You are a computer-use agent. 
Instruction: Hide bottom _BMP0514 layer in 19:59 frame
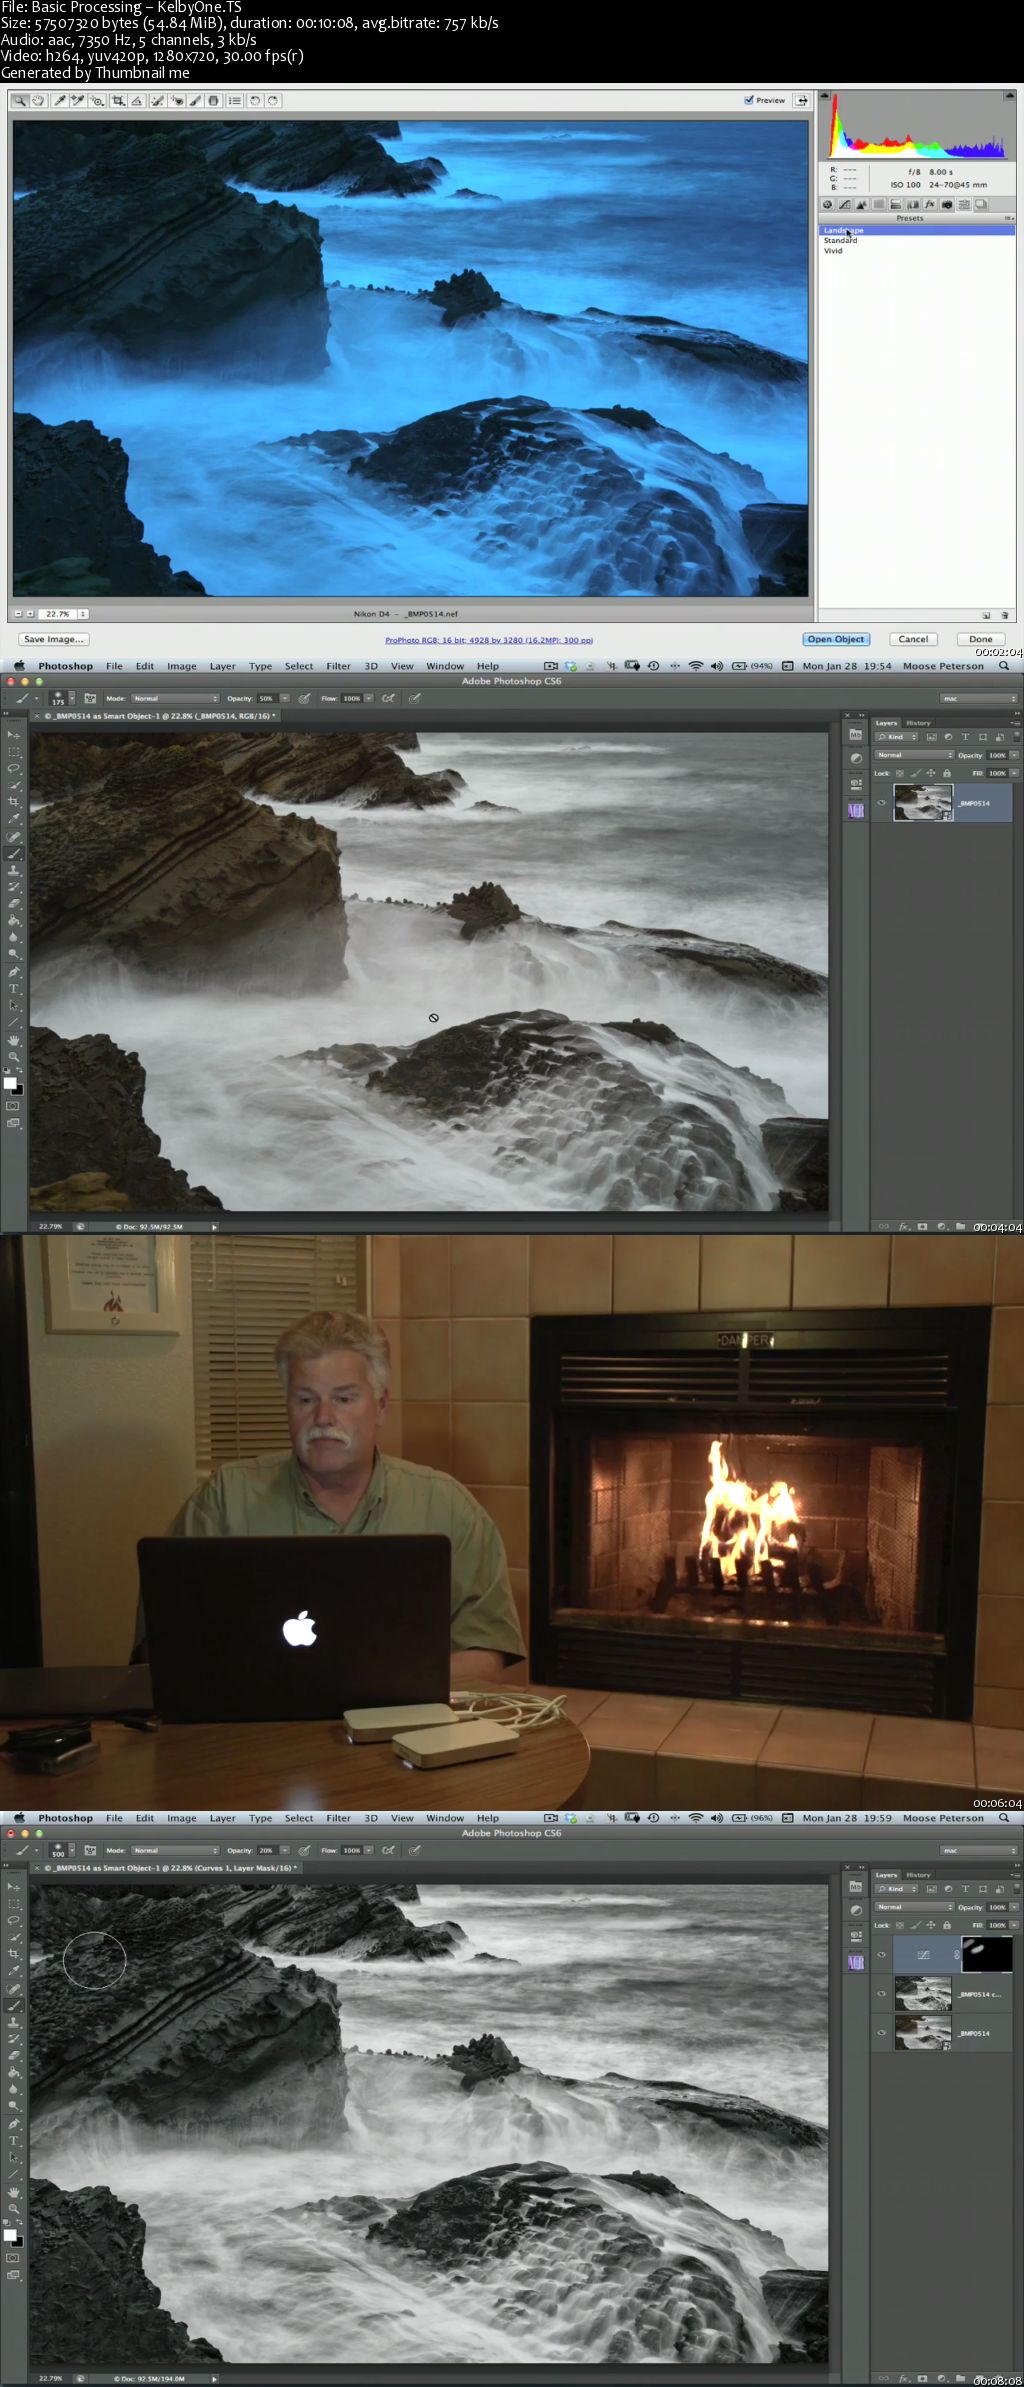tap(882, 2033)
